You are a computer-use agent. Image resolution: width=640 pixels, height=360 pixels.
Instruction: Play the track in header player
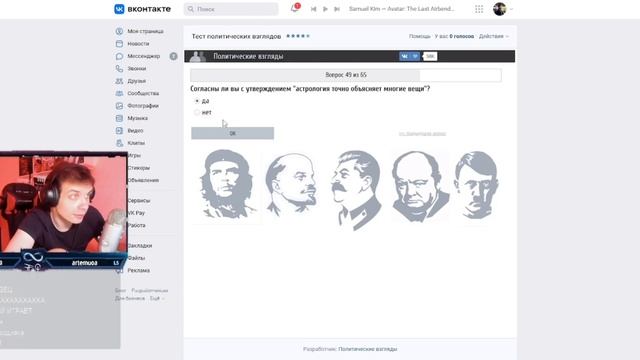(325, 9)
